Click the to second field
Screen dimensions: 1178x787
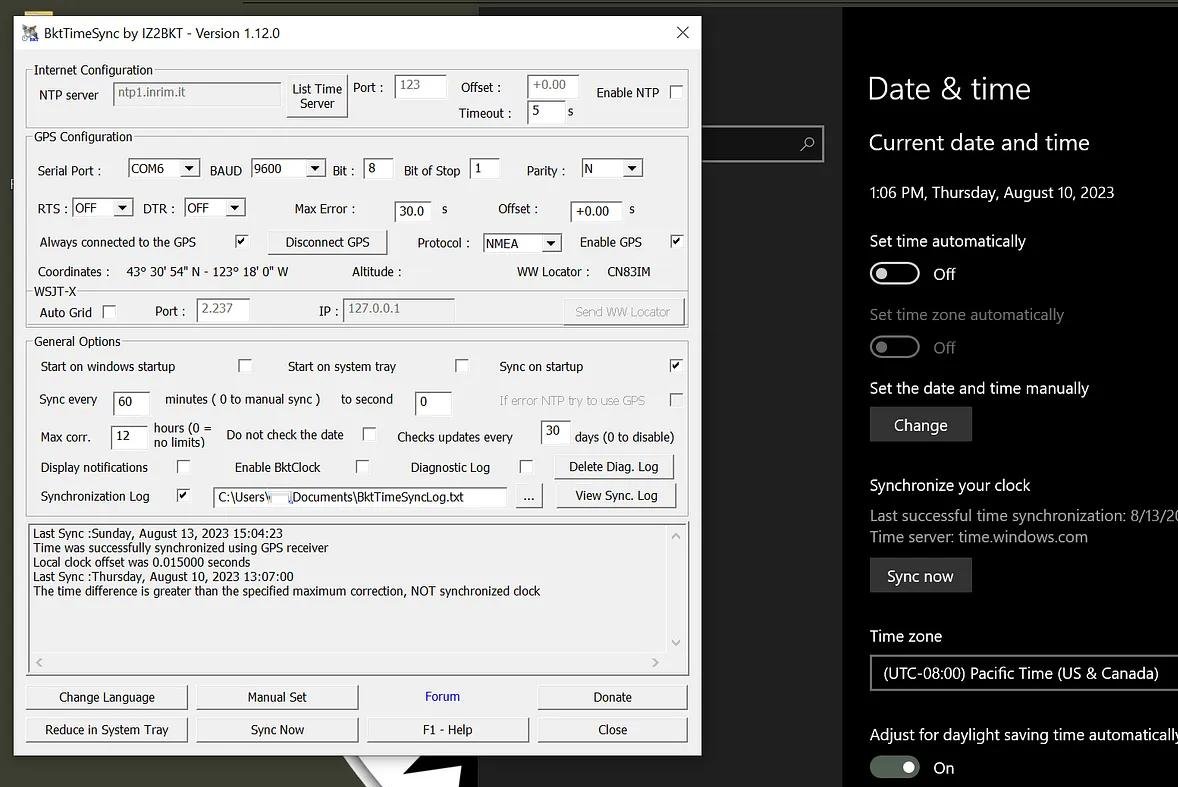tap(433, 402)
